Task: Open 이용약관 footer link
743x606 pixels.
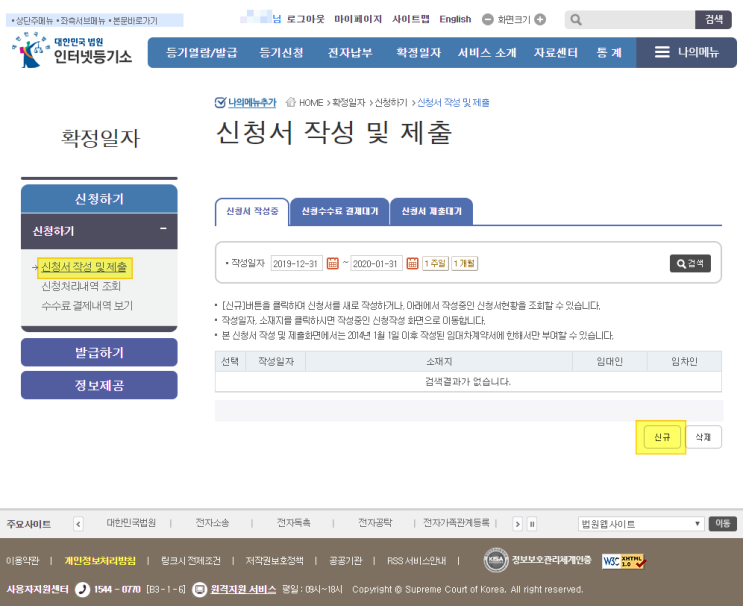Action: 23,561
